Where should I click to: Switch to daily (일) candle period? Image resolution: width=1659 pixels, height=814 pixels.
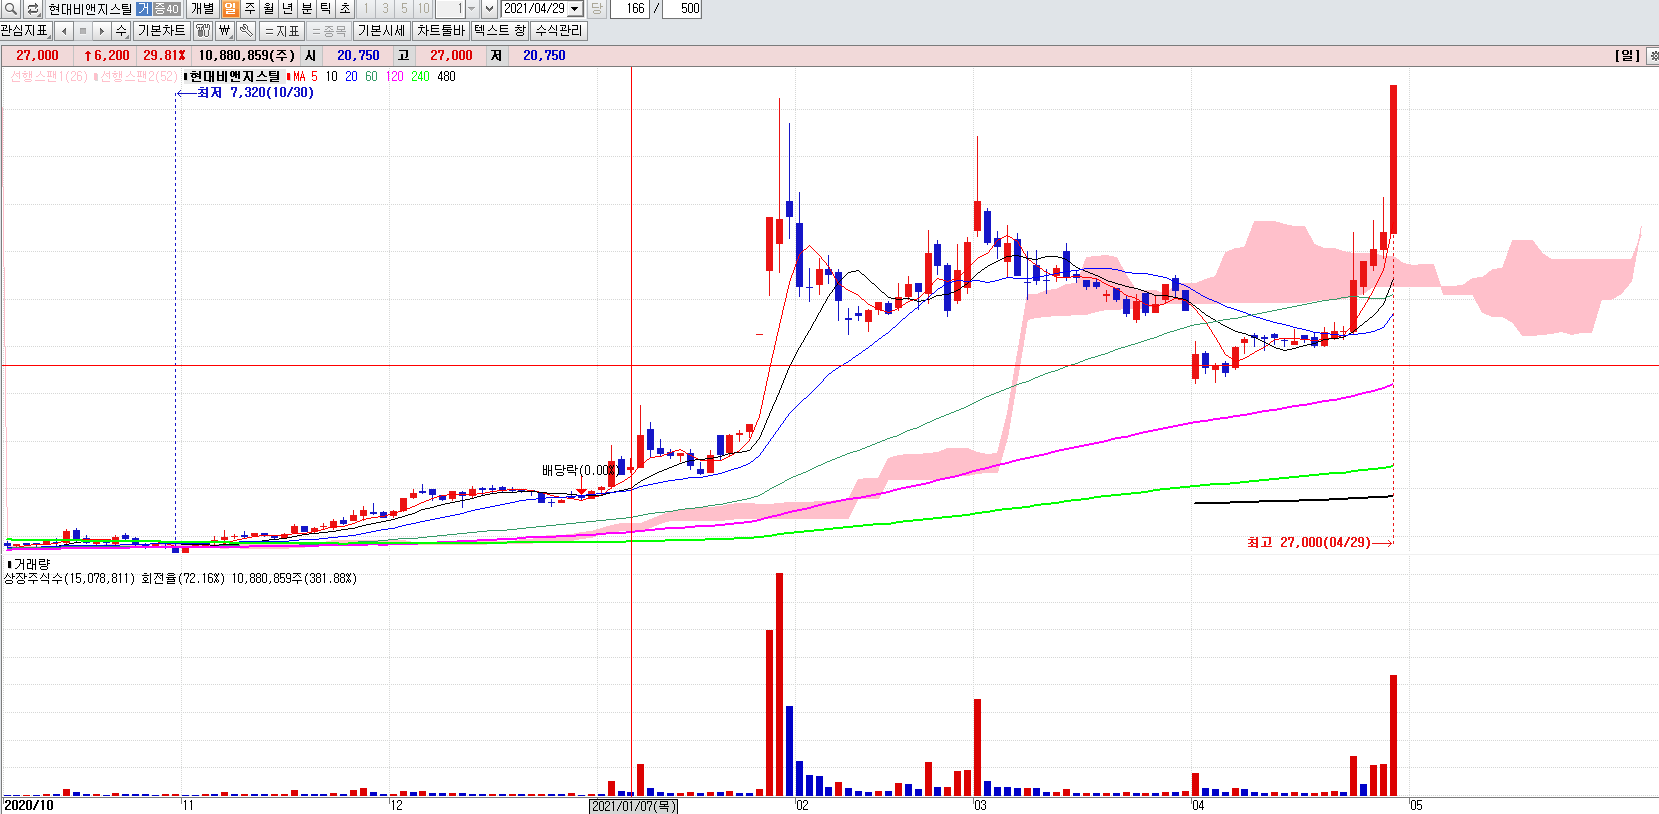(230, 9)
